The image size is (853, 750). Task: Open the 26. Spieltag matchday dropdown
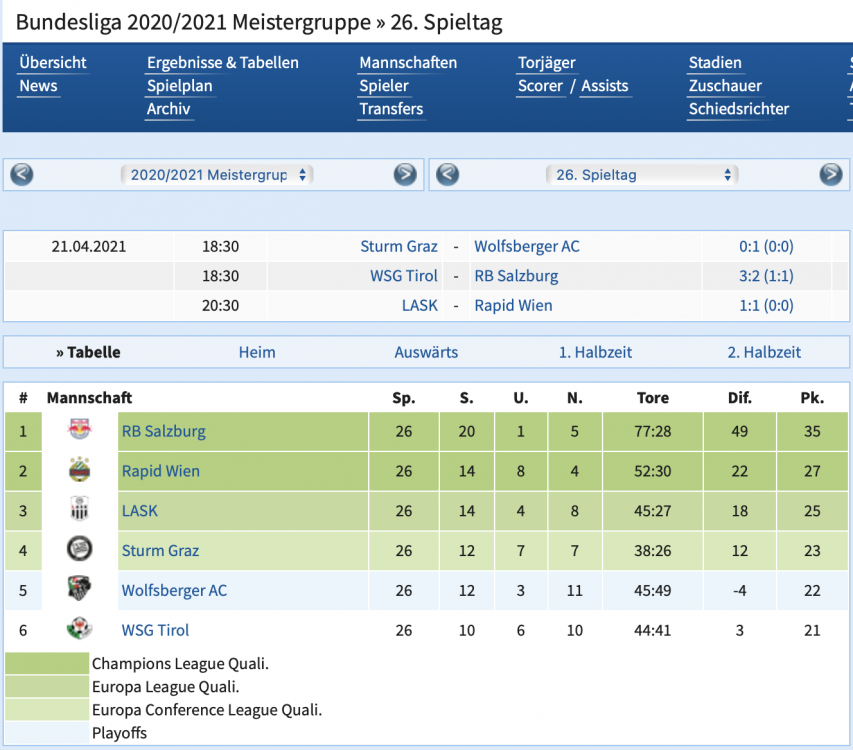pyautogui.click(x=641, y=175)
